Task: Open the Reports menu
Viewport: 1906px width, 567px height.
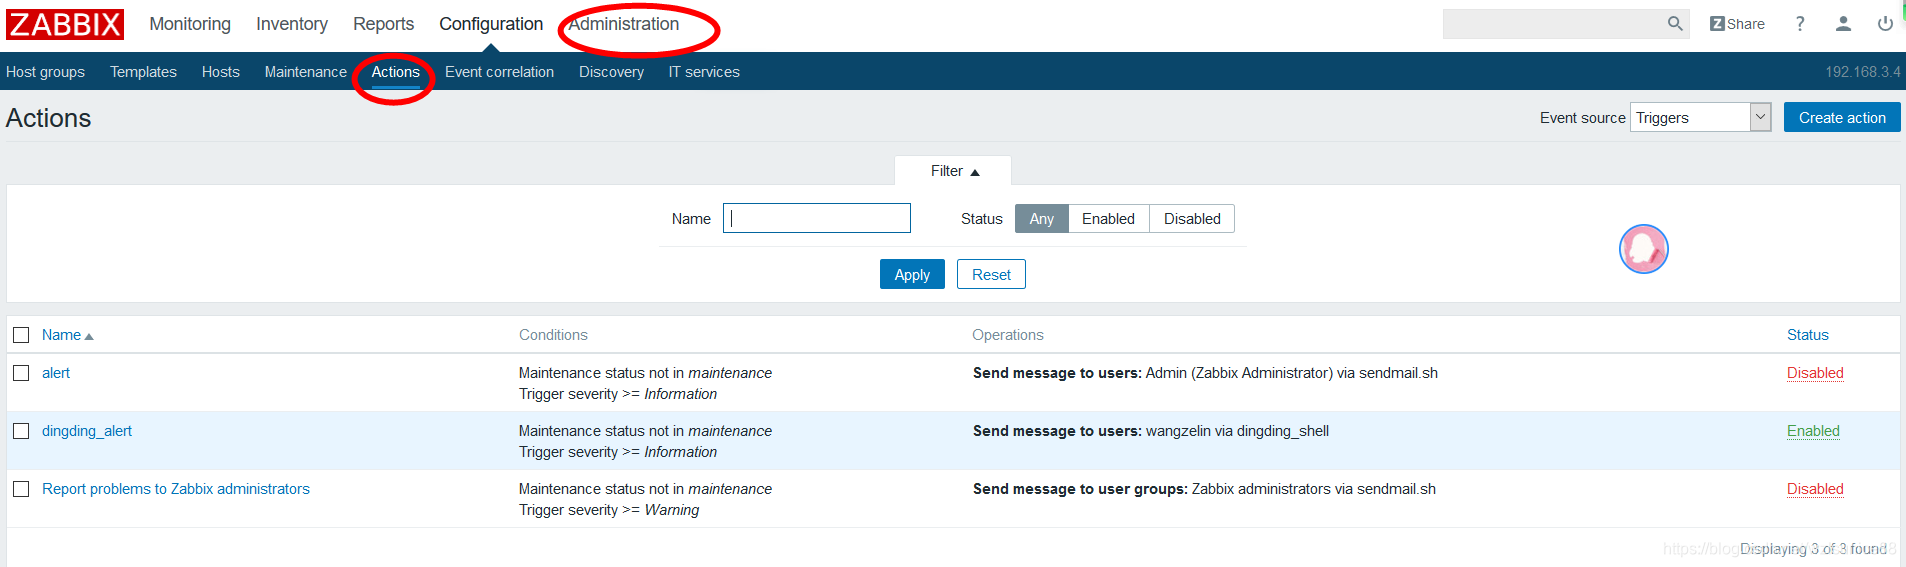Action: point(383,24)
